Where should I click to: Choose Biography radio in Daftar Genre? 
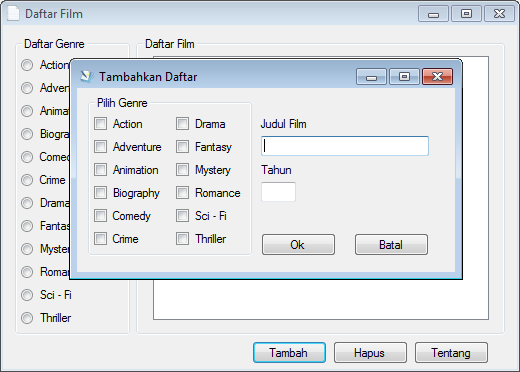(x=27, y=134)
